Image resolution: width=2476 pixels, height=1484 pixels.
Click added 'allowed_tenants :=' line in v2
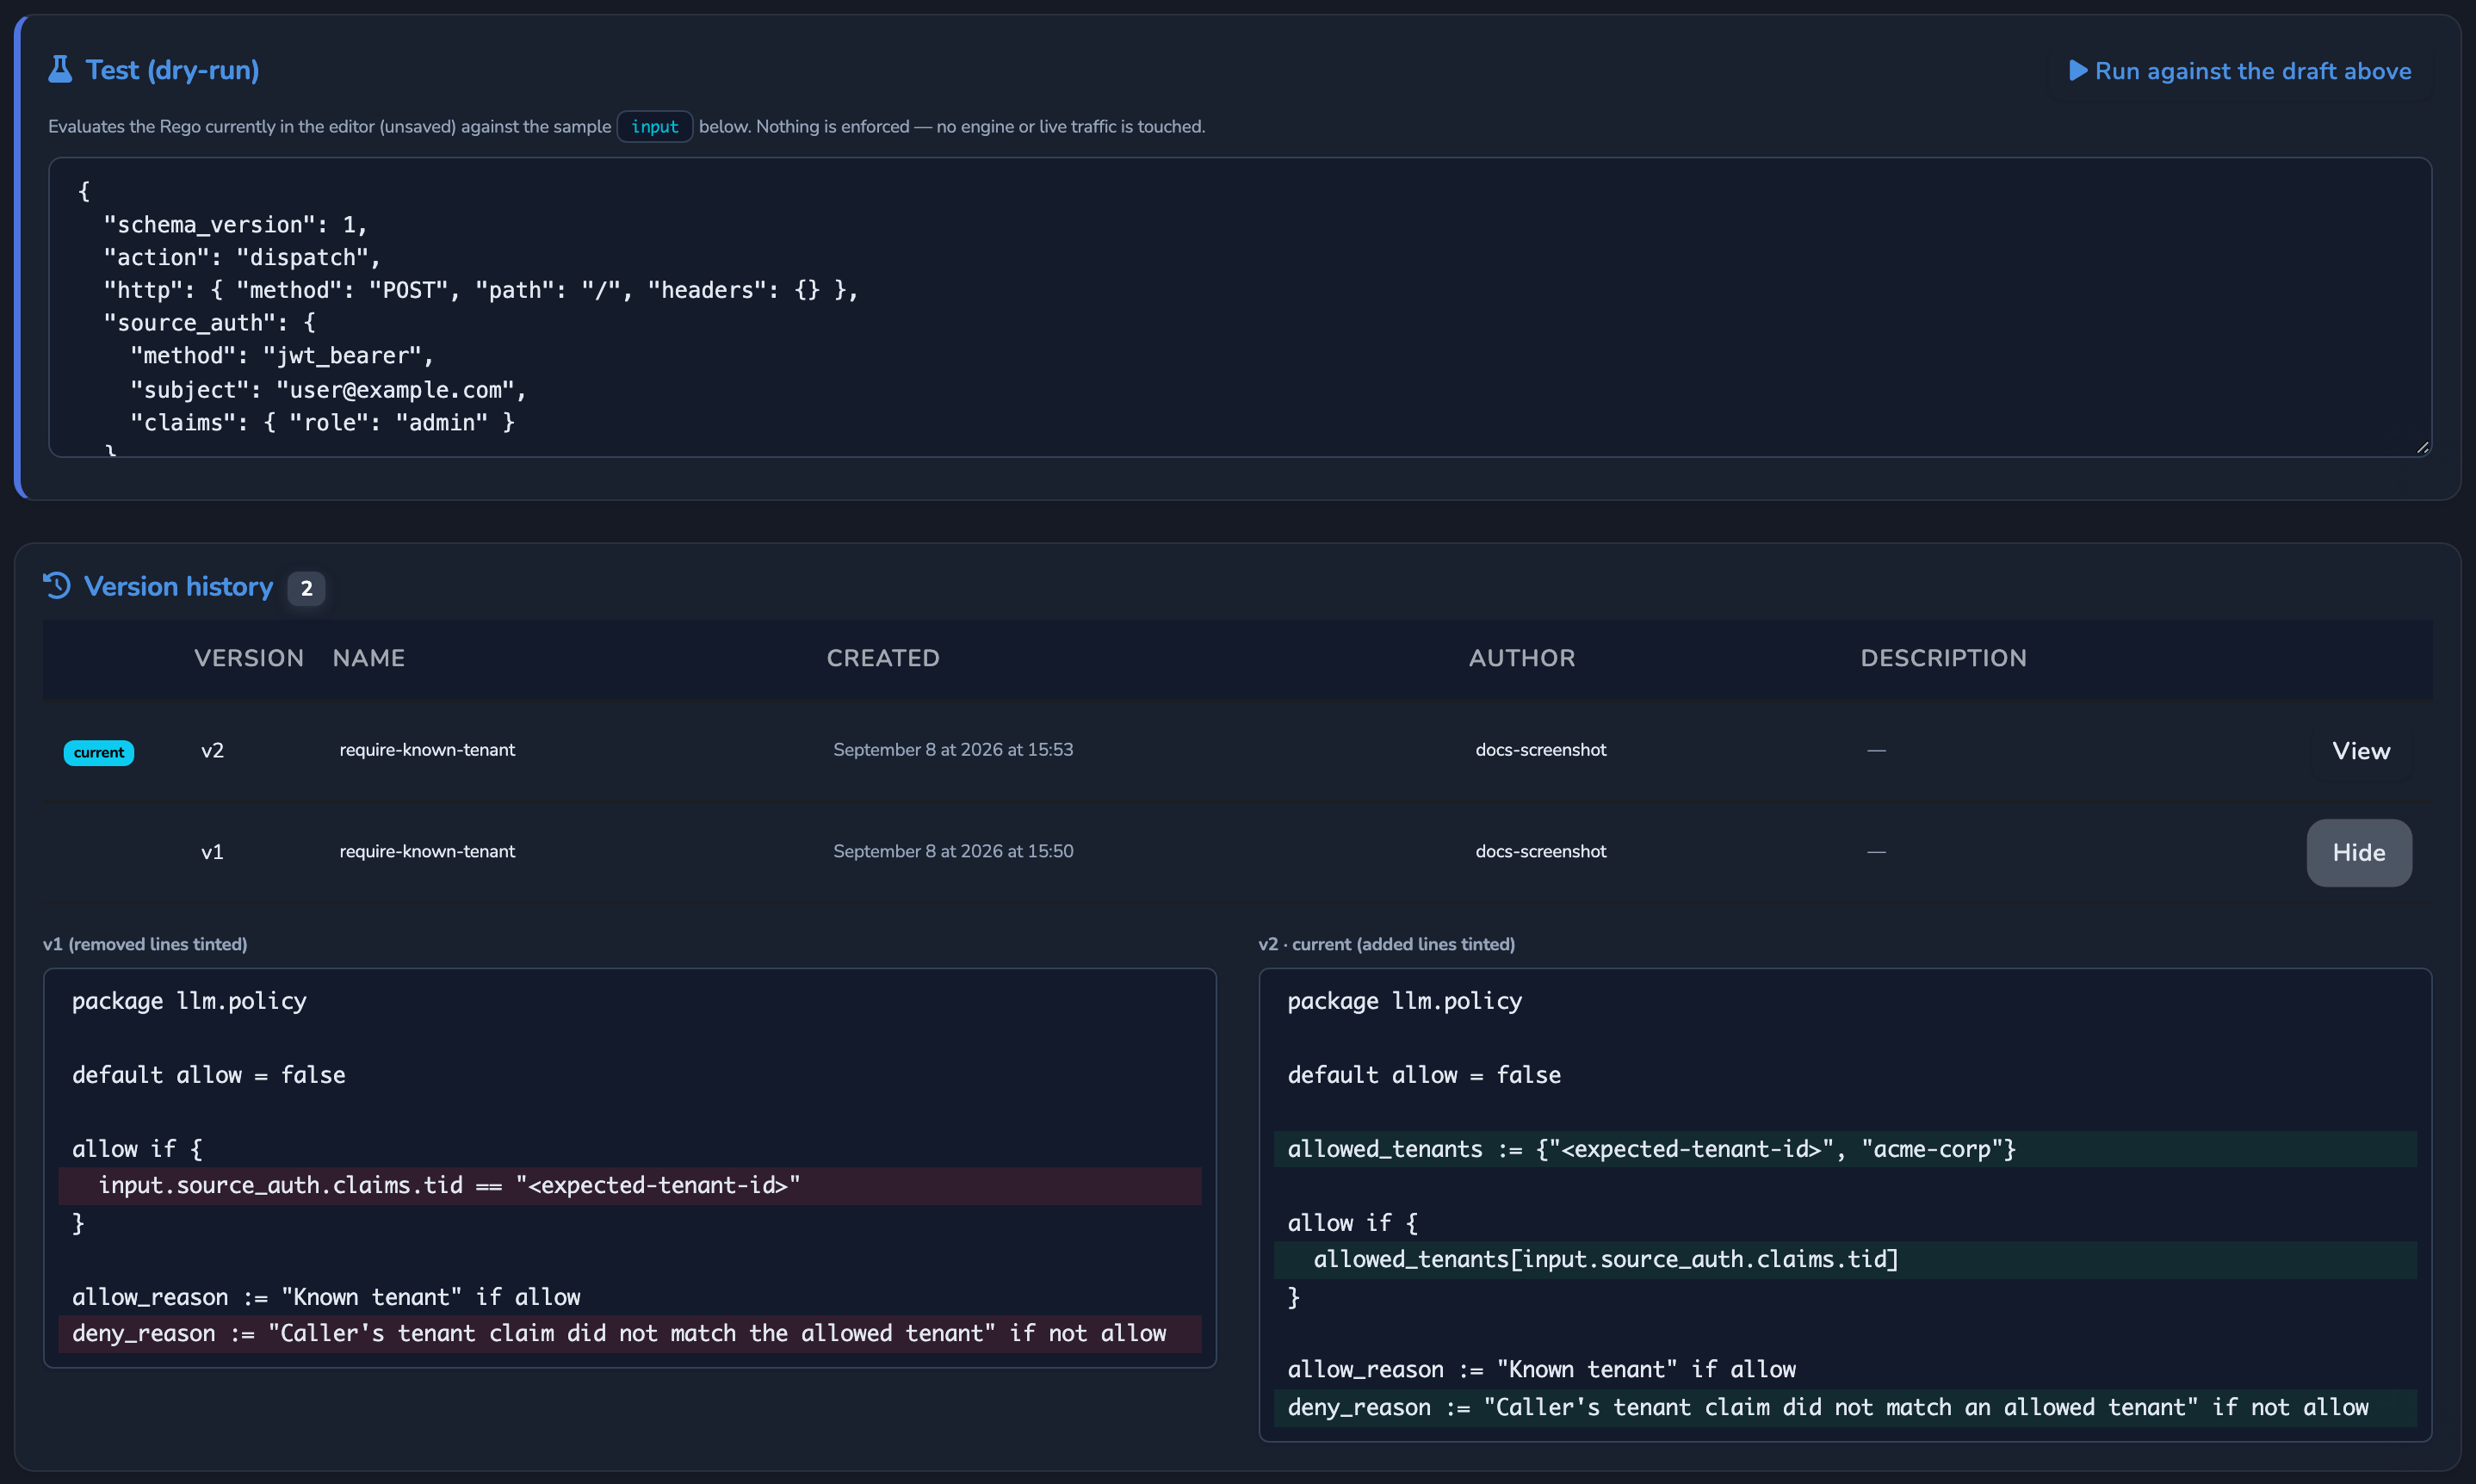[x=1845, y=1149]
